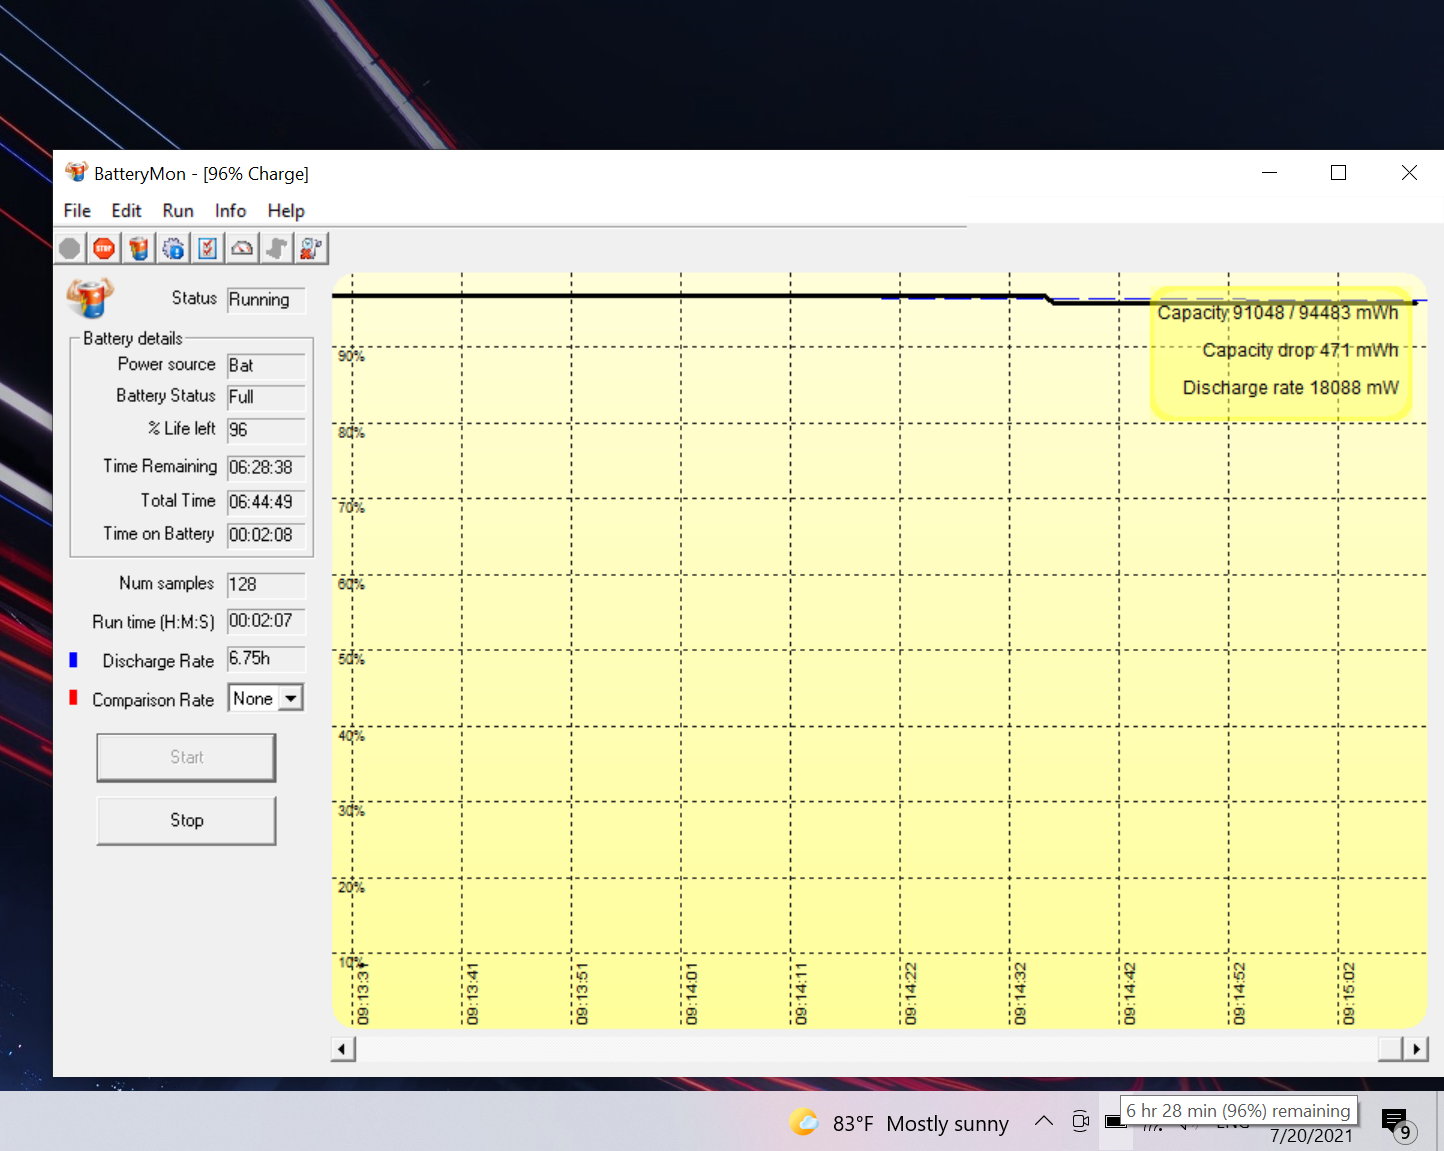This screenshot has width=1444, height=1151.
Task: Click the Time Remaining value 06:28:38
Action: (x=266, y=468)
